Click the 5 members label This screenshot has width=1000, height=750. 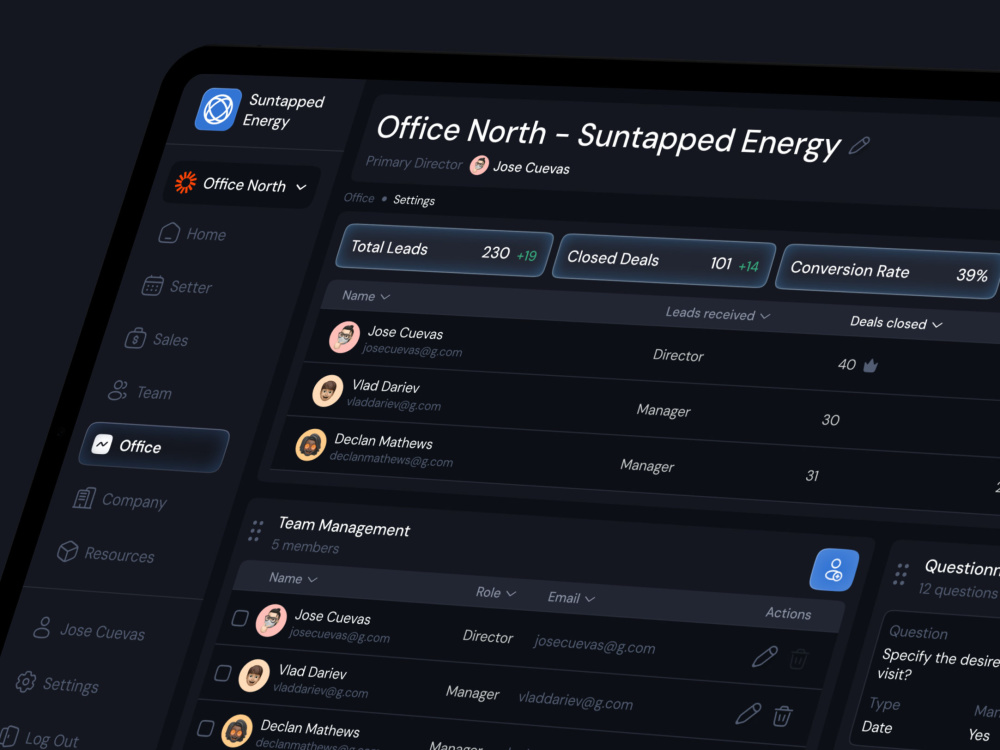305,546
